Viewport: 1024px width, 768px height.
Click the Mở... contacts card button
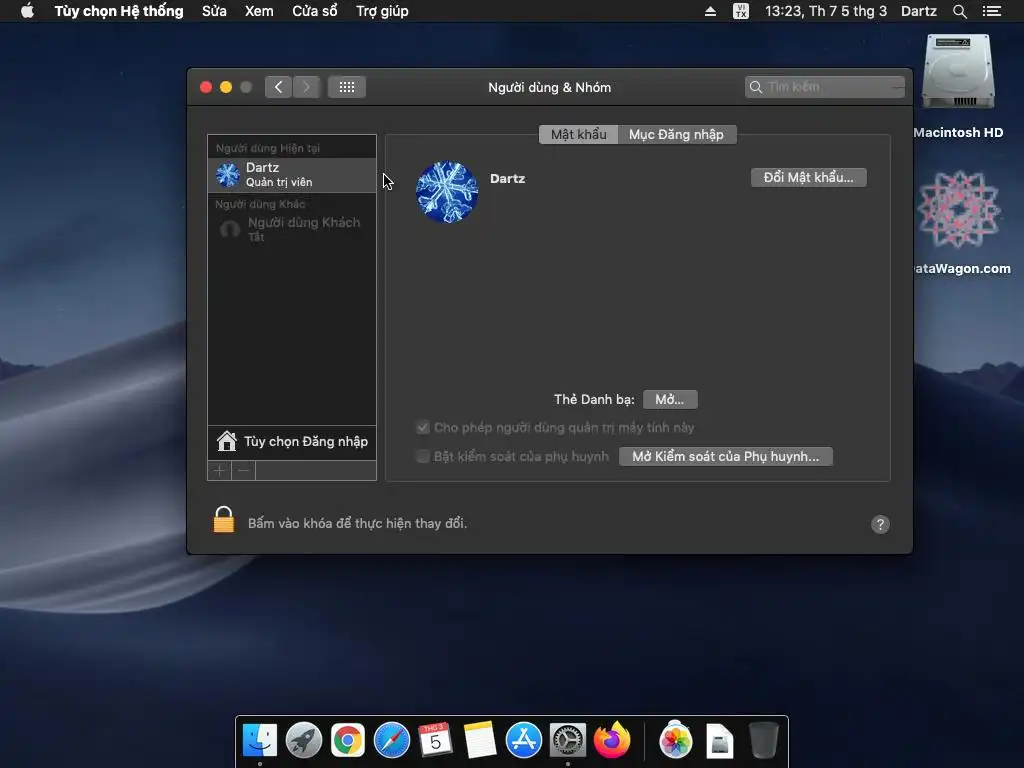coord(670,400)
